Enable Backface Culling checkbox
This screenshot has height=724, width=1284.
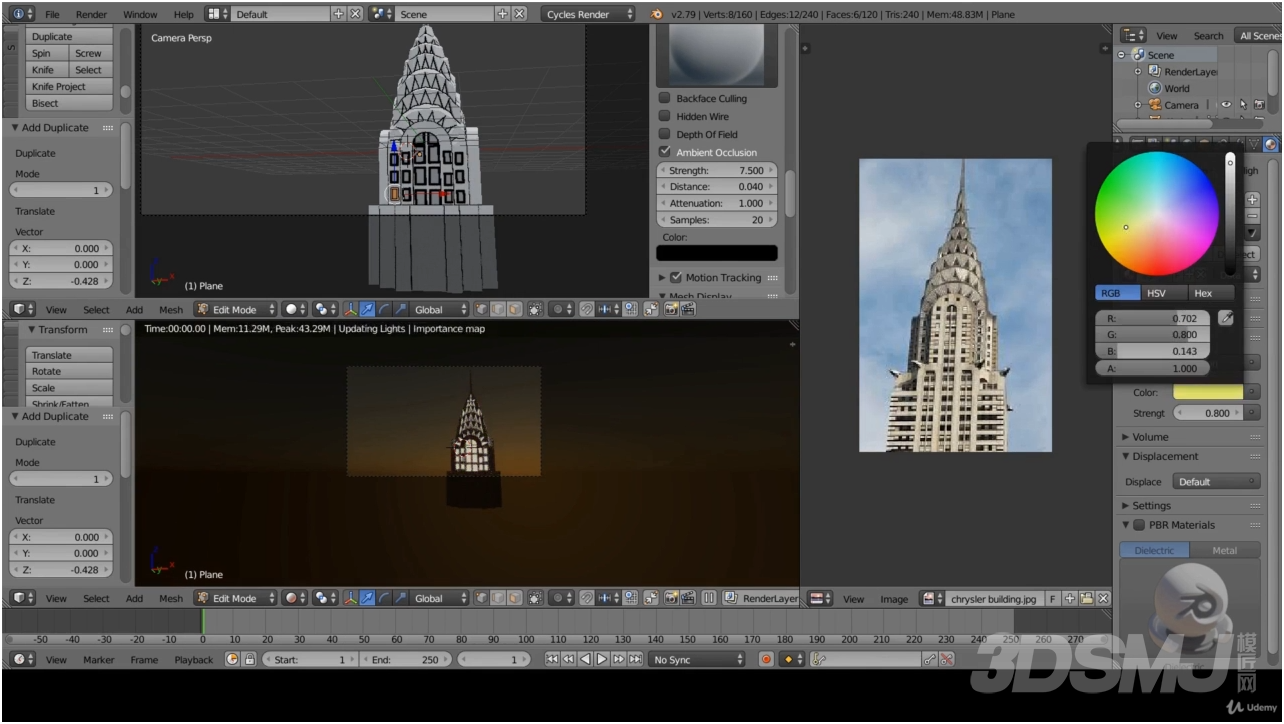664,98
